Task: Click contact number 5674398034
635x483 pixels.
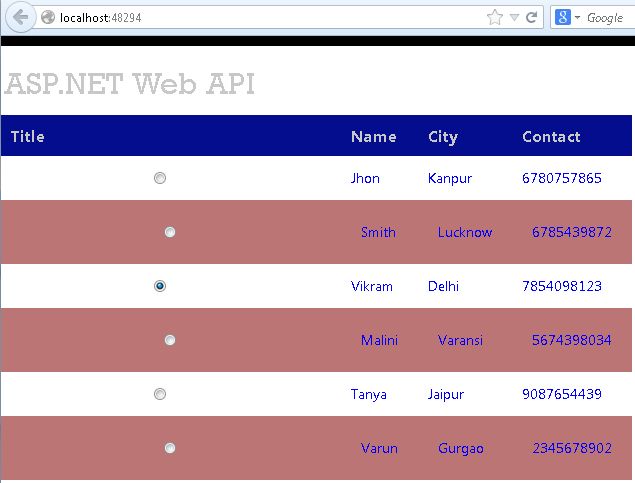Action: tap(571, 340)
